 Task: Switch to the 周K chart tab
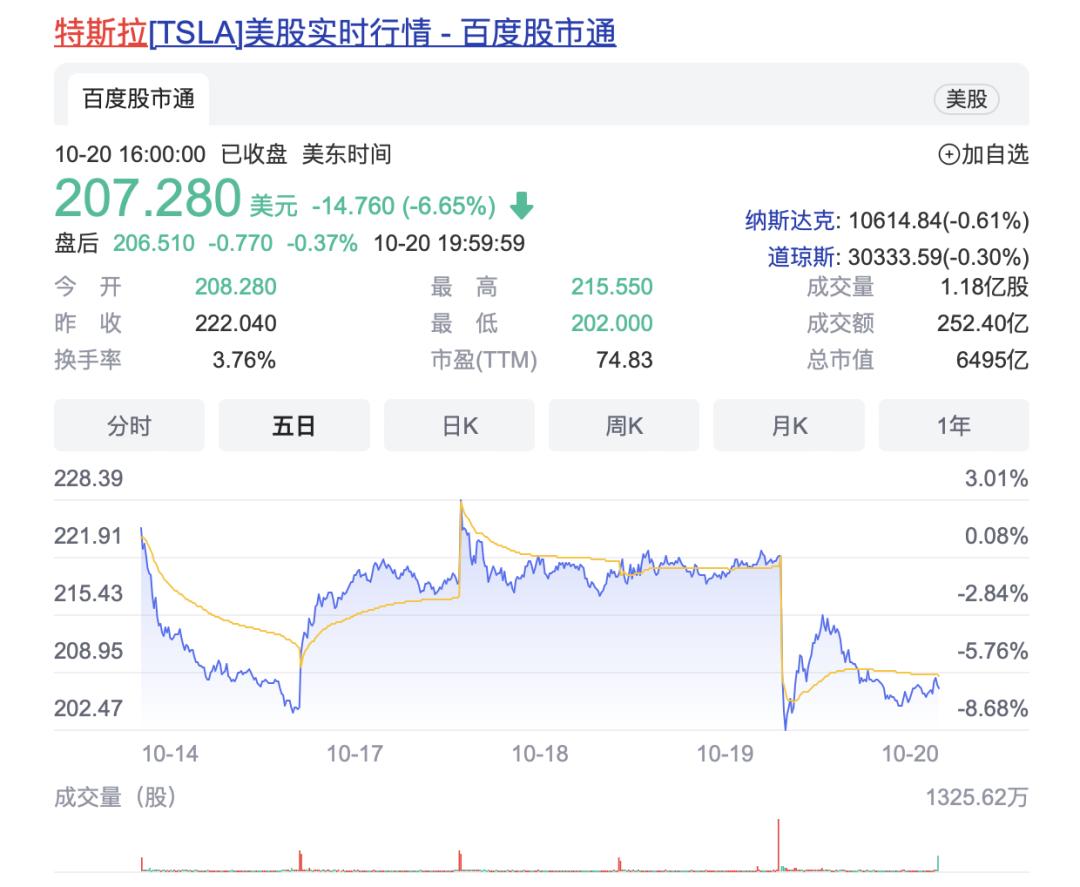623,426
